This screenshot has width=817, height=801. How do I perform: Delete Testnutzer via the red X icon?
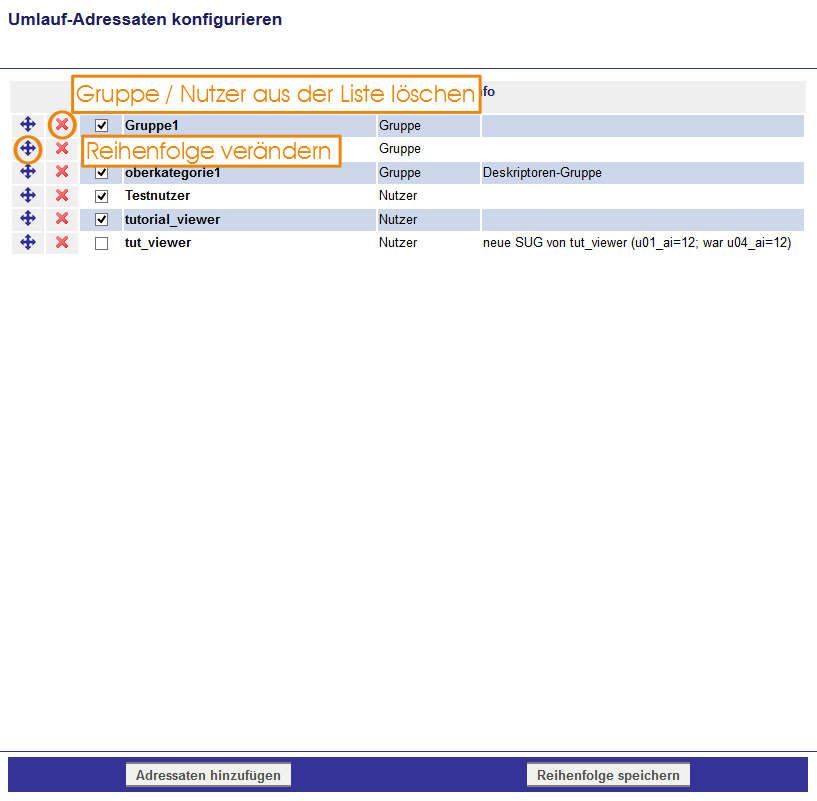click(x=62, y=195)
